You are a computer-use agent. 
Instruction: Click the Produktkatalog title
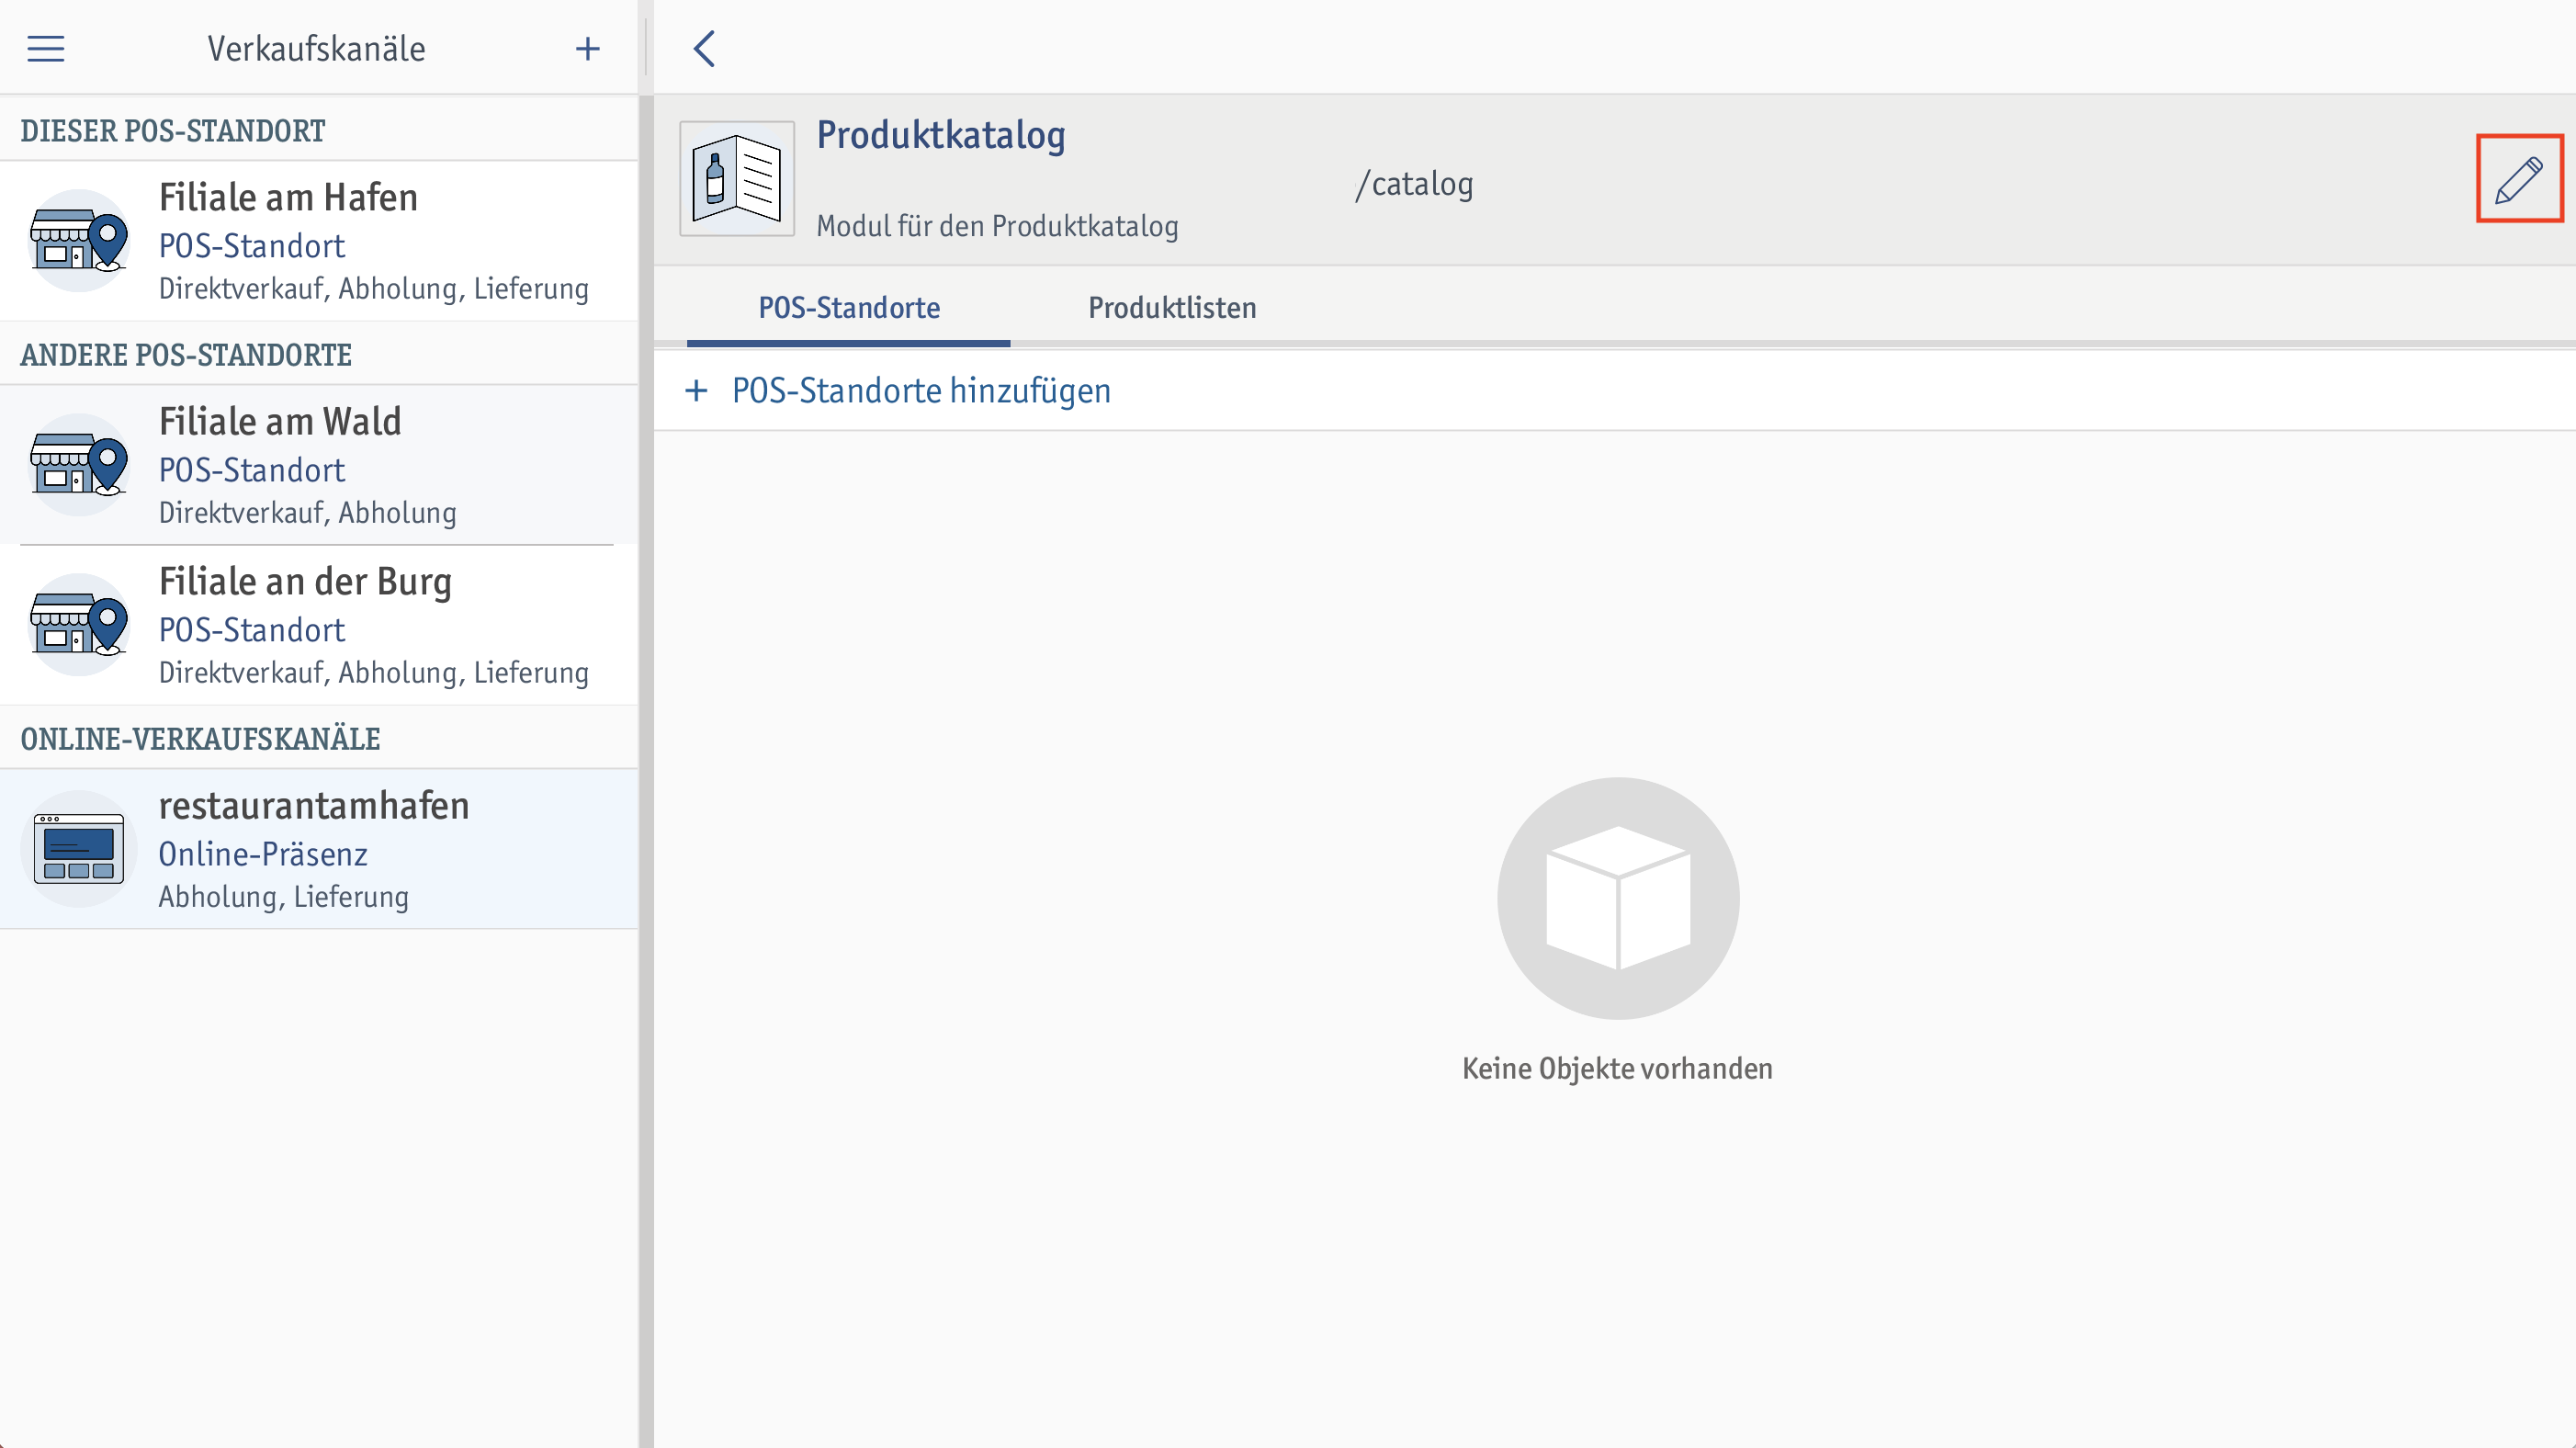(941, 135)
